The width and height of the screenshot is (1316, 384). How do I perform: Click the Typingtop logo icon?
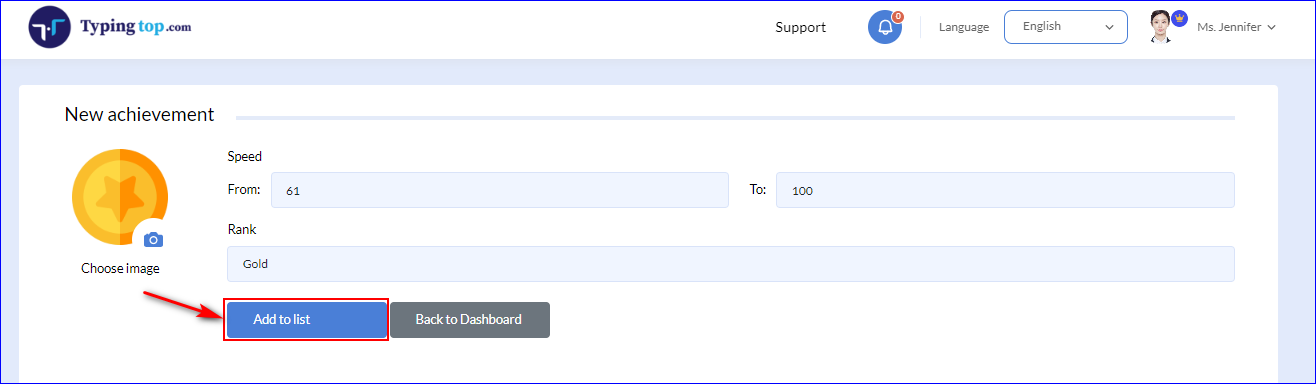(x=50, y=27)
